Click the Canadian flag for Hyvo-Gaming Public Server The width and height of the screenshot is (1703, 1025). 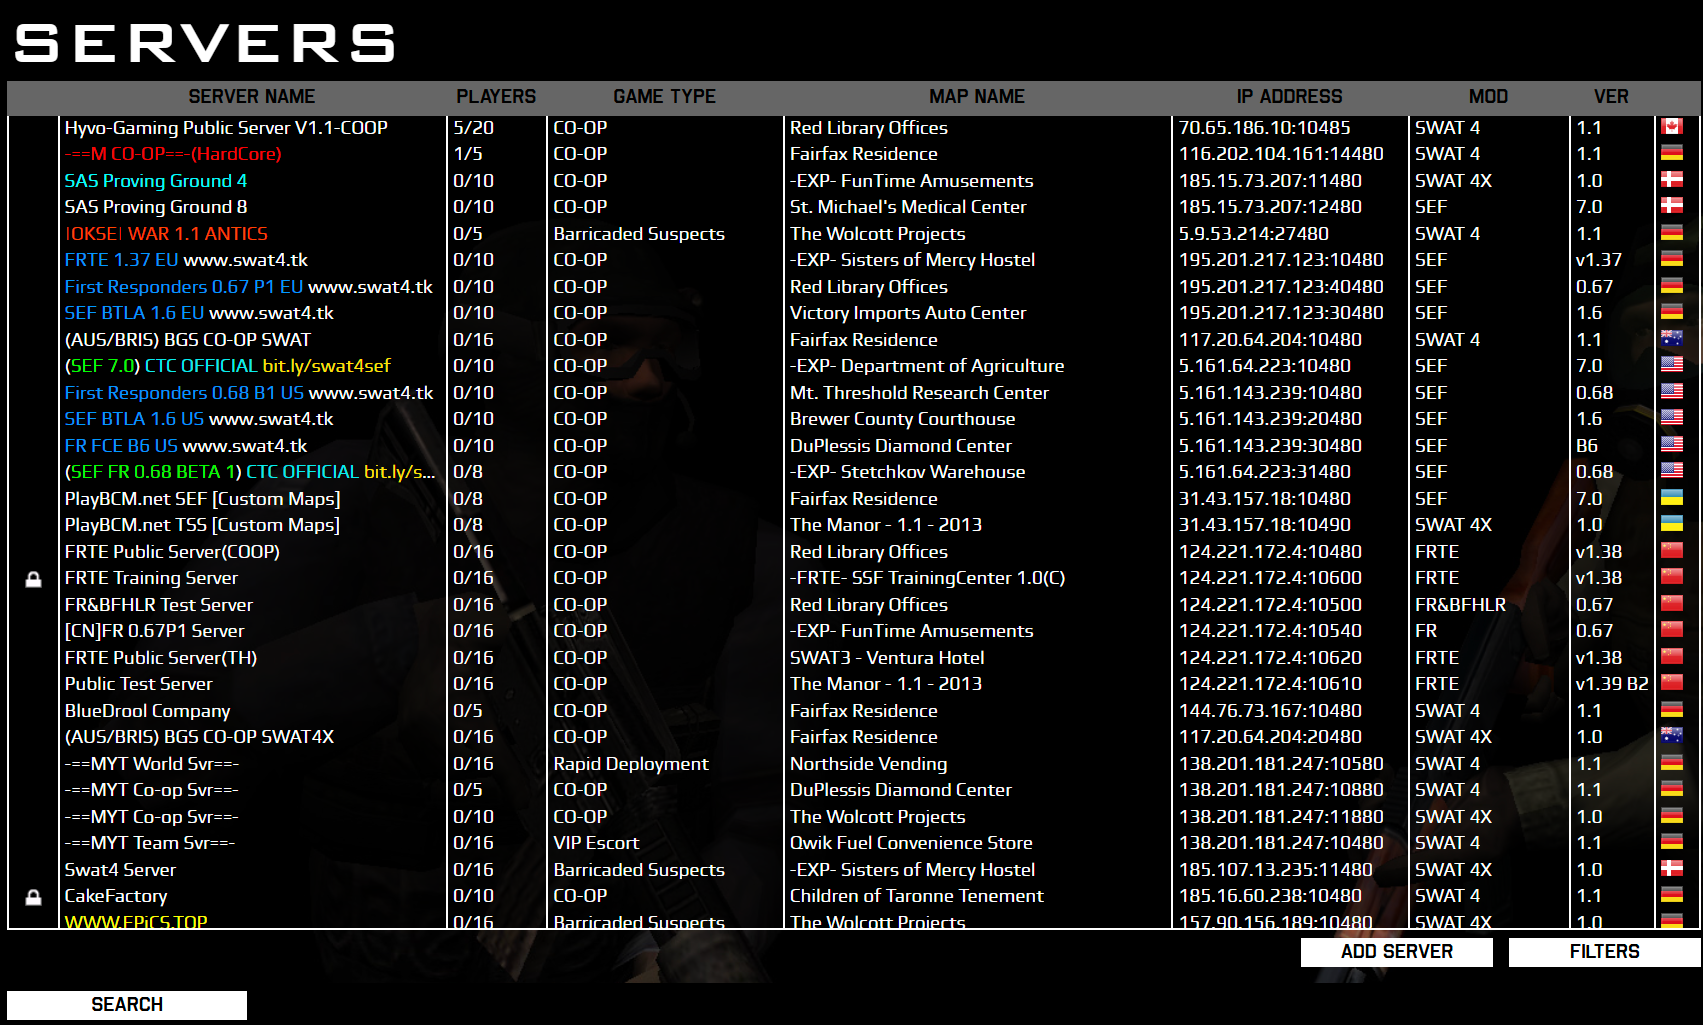(x=1671, y=127)
